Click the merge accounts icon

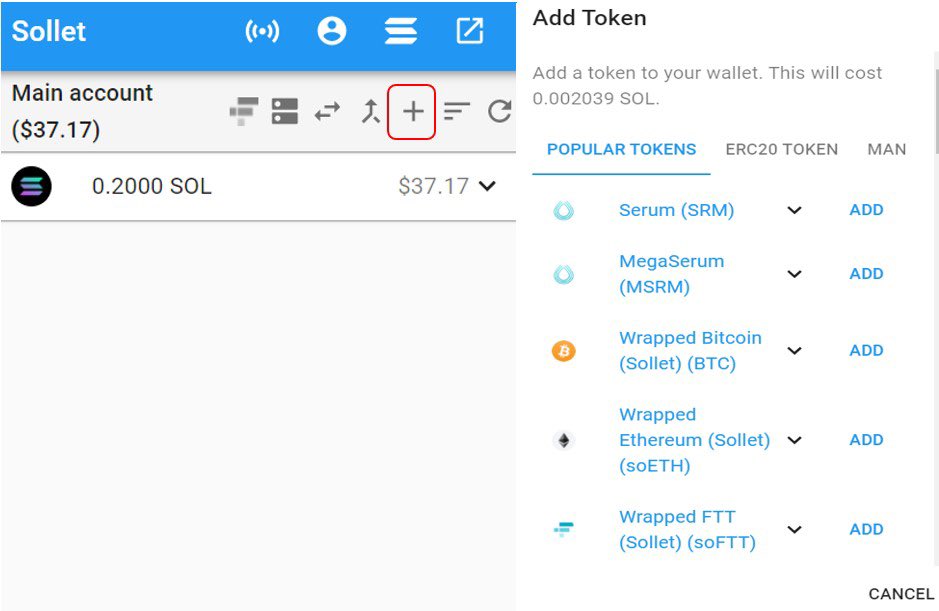(x=371, y=112)
